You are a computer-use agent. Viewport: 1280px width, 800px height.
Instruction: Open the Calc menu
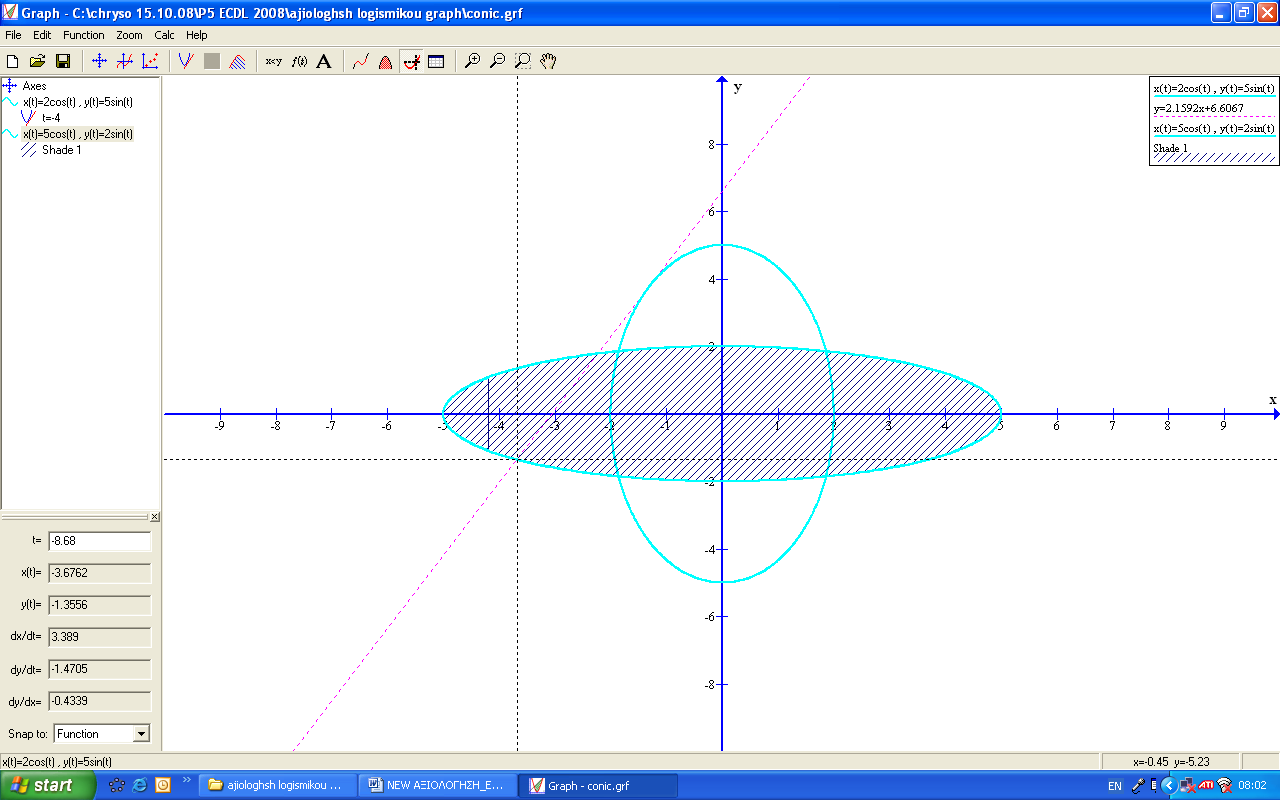click(164, 35)
